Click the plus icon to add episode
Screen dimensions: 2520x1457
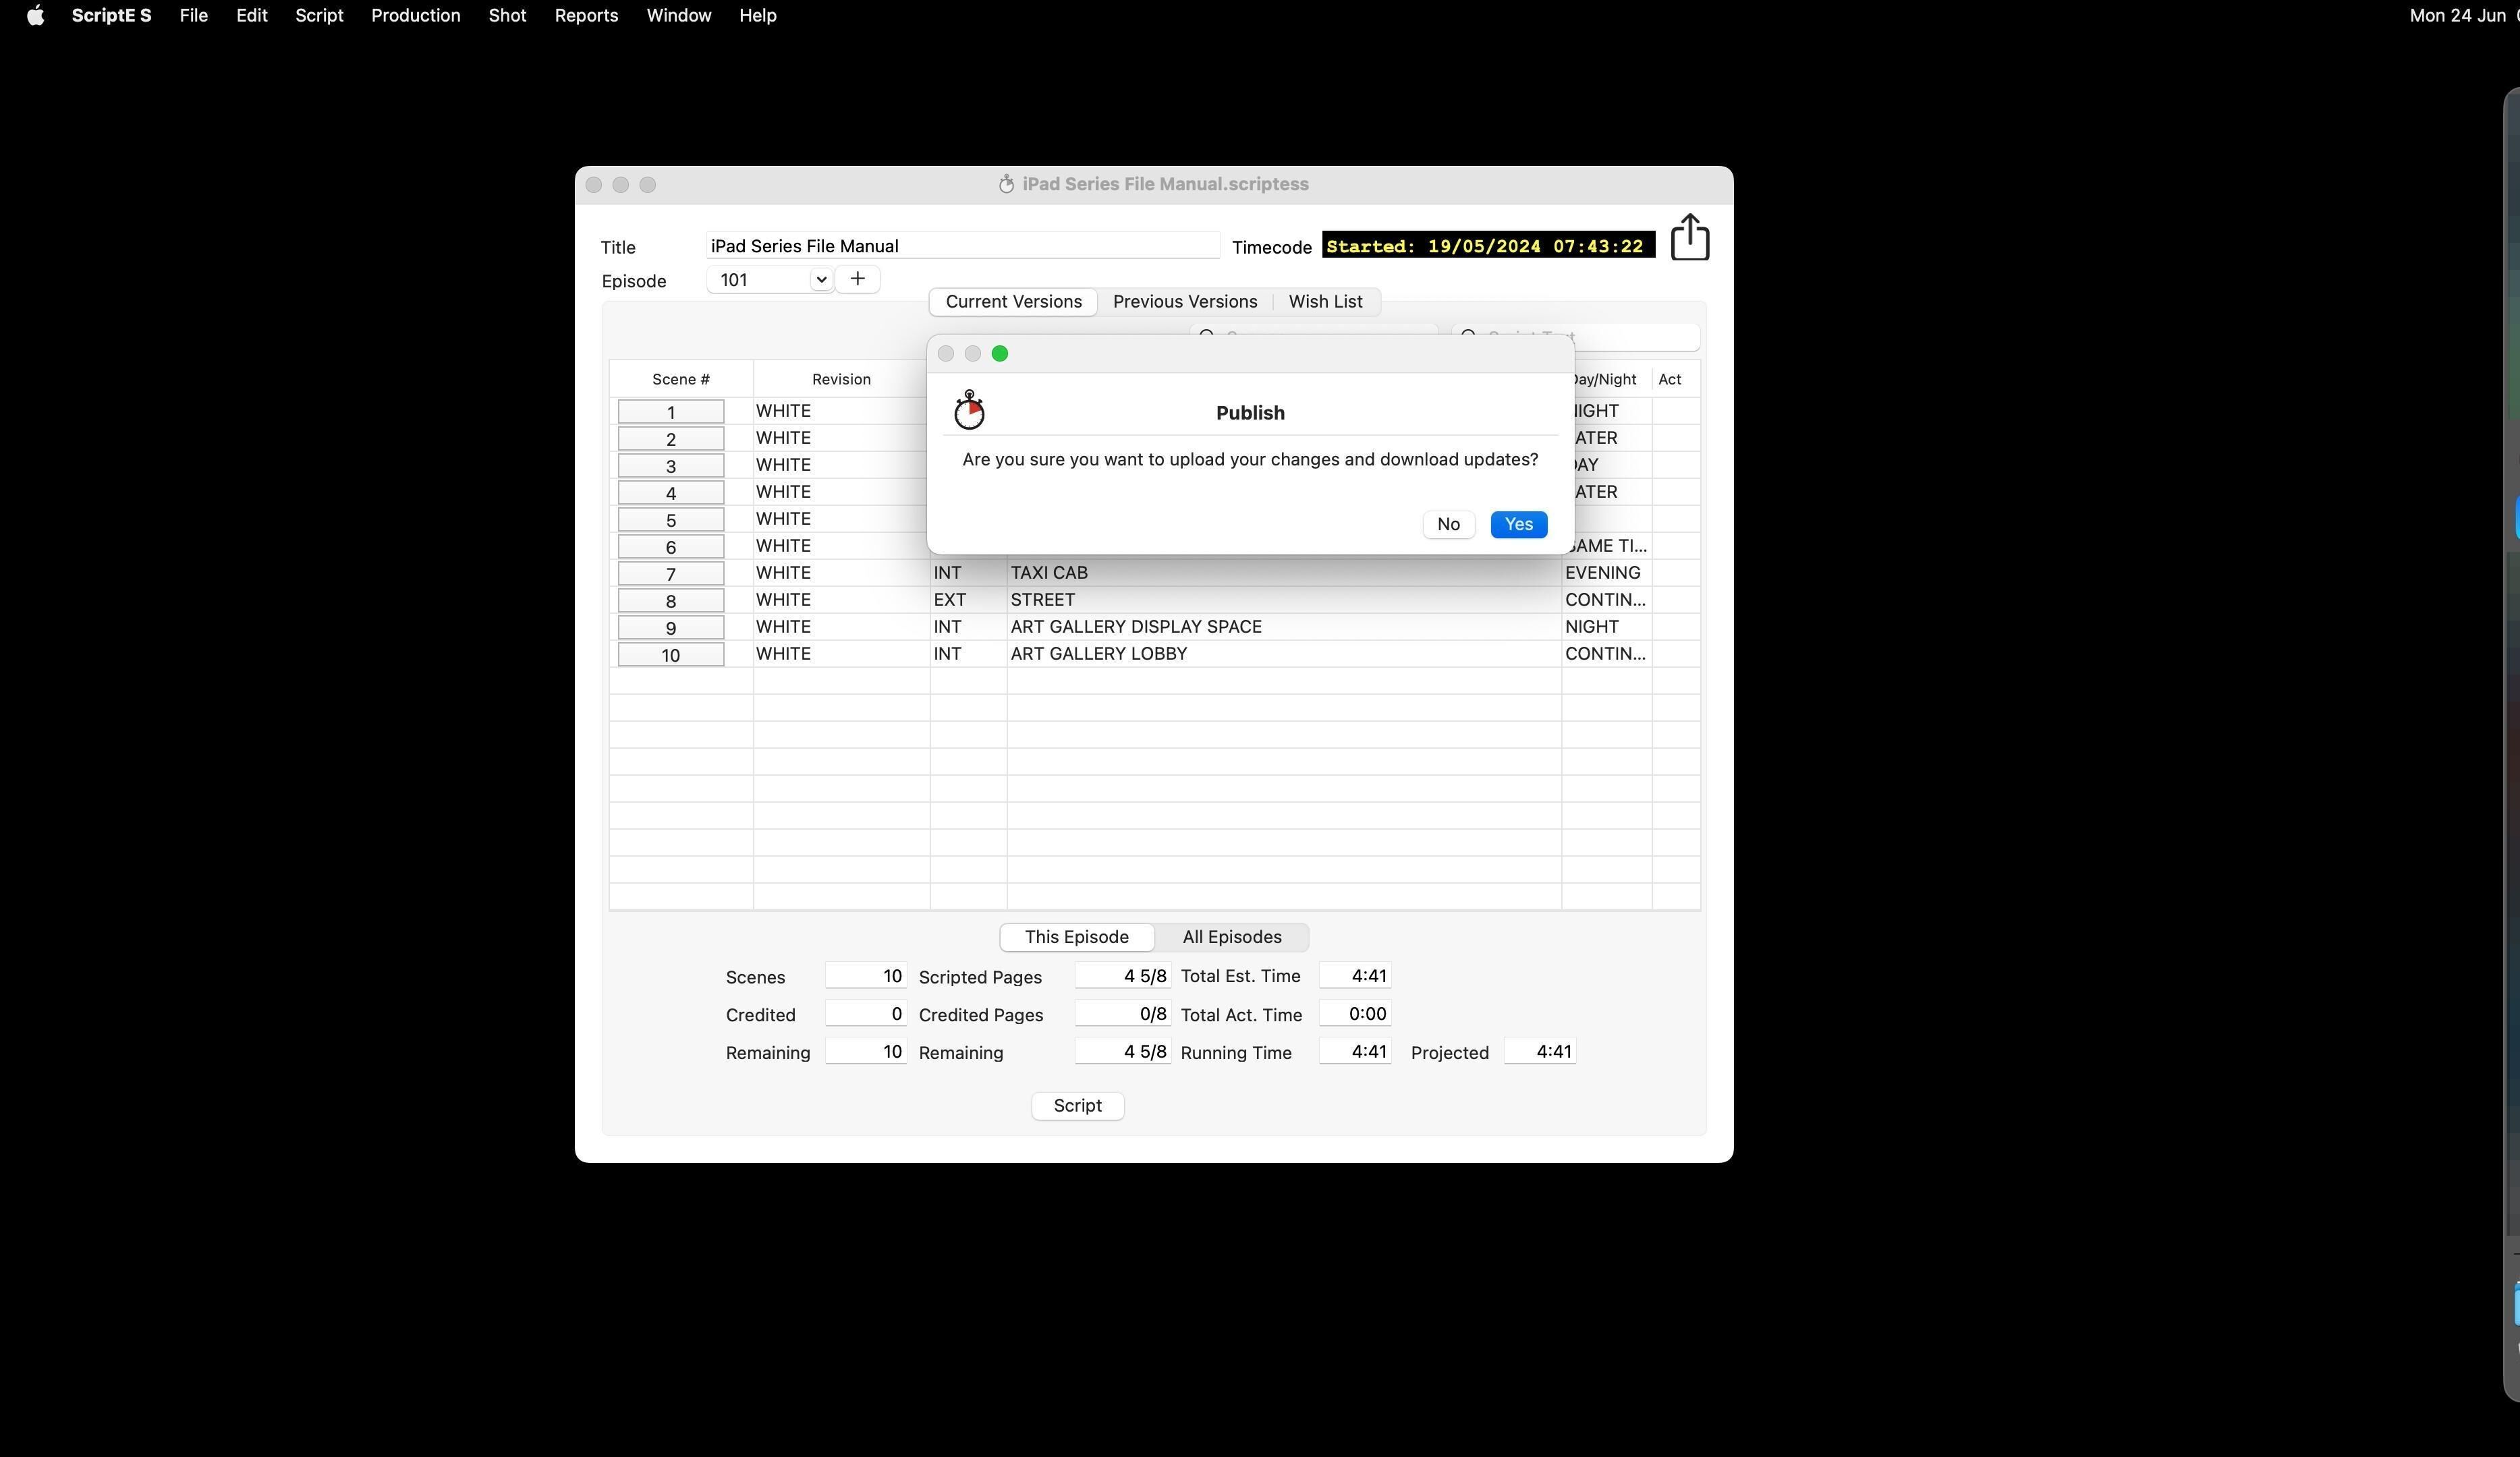857,279
